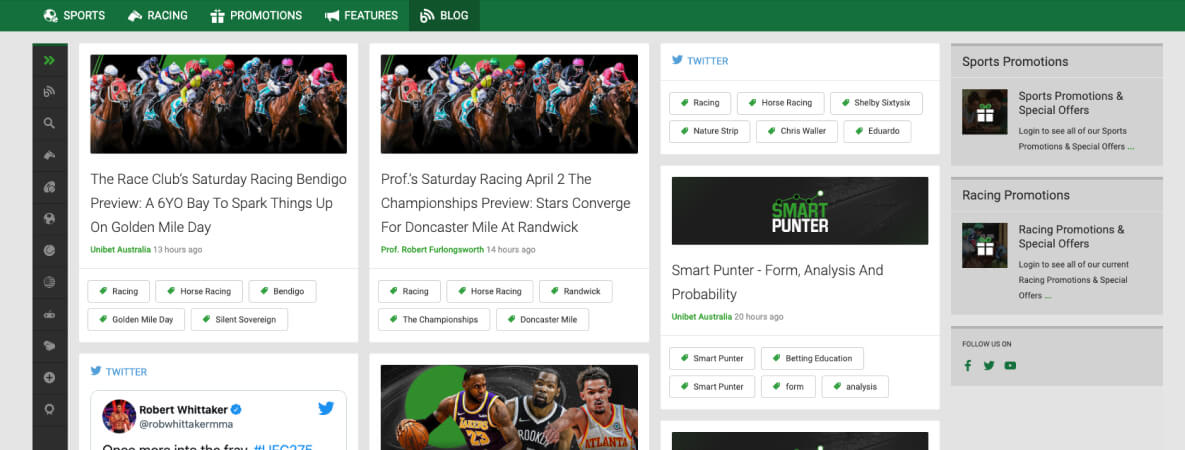Click the Sports Promotions panel heading
This screenshot has width=1185, height=450.
point(1015,62)
